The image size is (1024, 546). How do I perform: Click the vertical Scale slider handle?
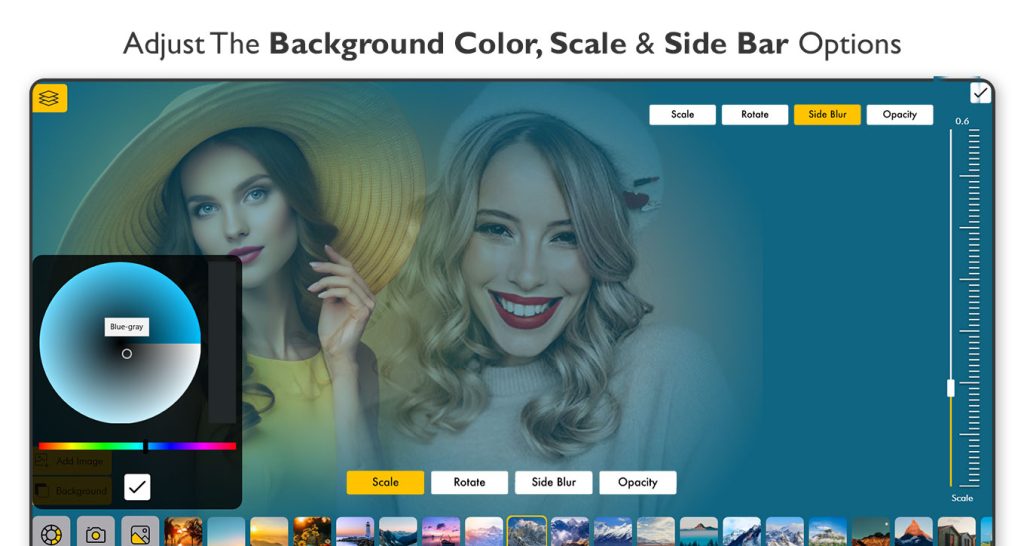[951, 388]
